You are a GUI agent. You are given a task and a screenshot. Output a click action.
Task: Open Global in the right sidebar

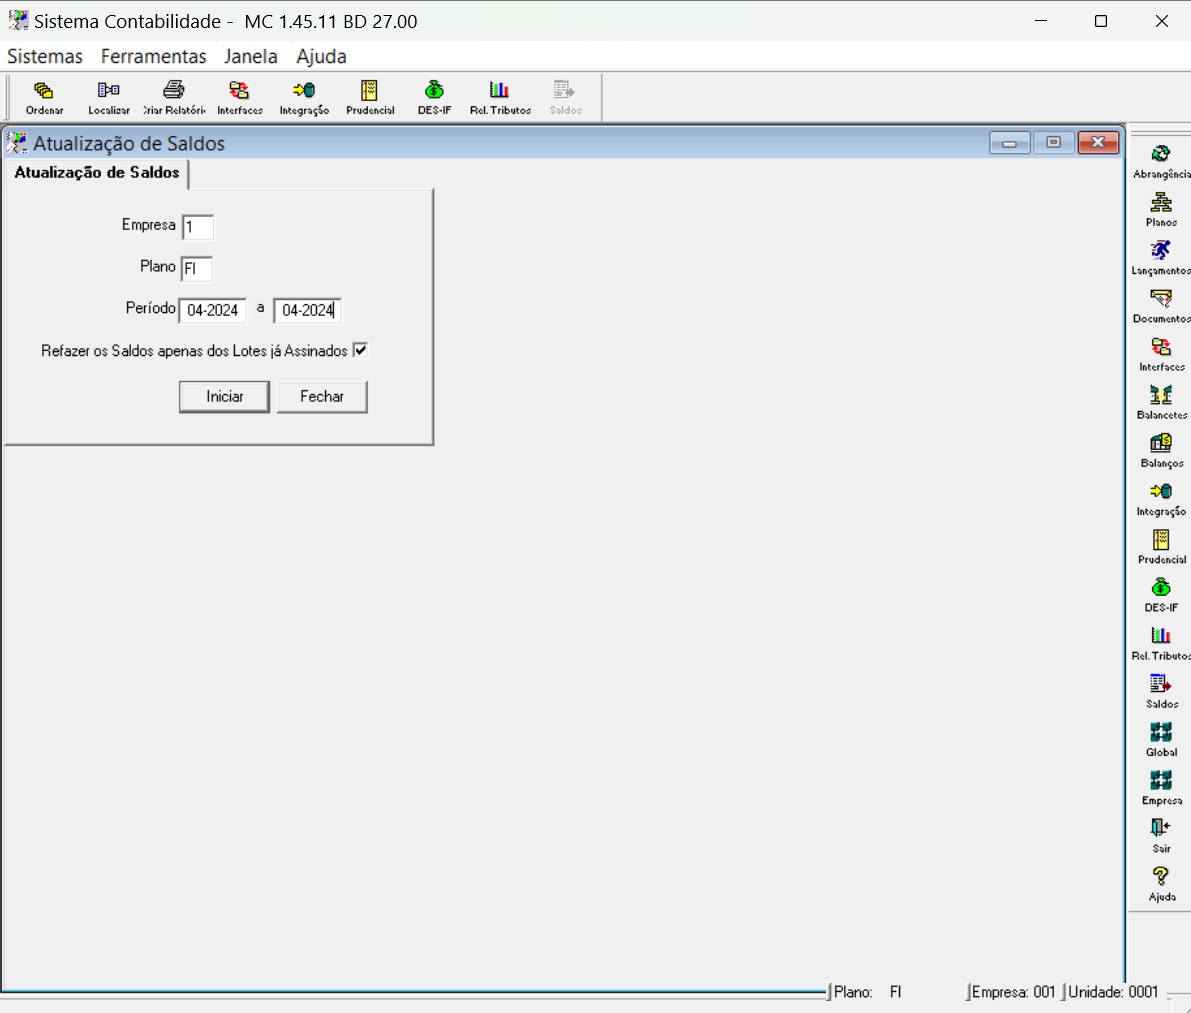[x=1161, y=740]
